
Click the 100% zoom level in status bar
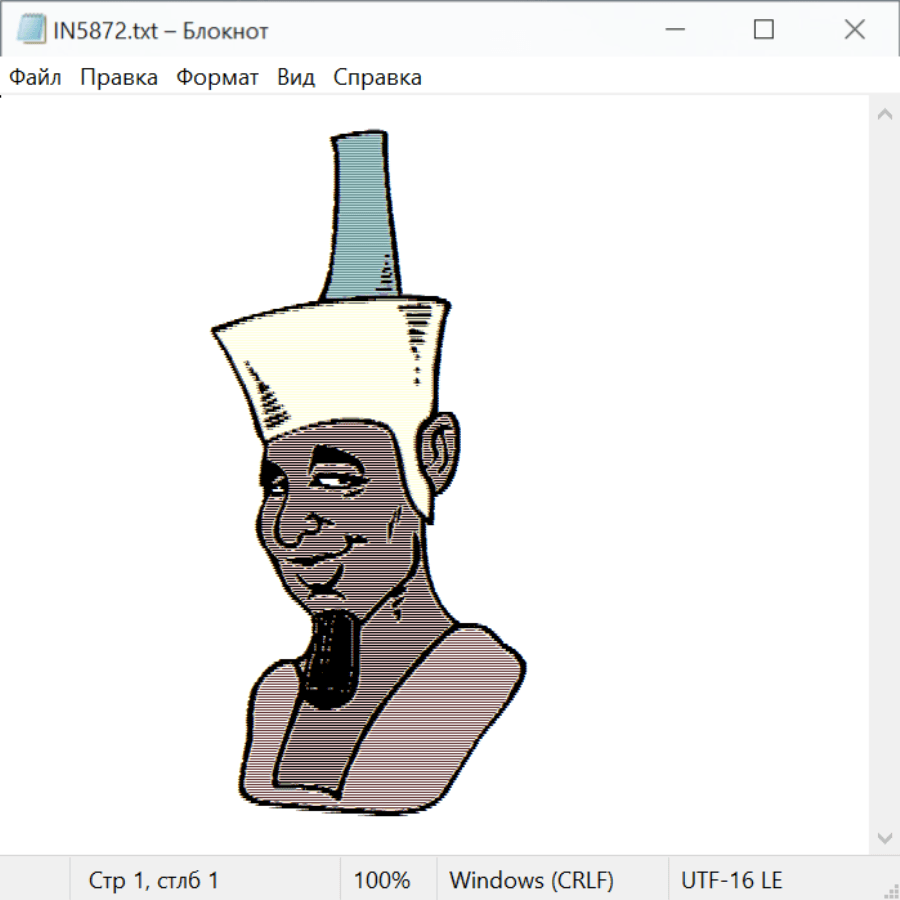pyautogui.click(x=382, y=880)
